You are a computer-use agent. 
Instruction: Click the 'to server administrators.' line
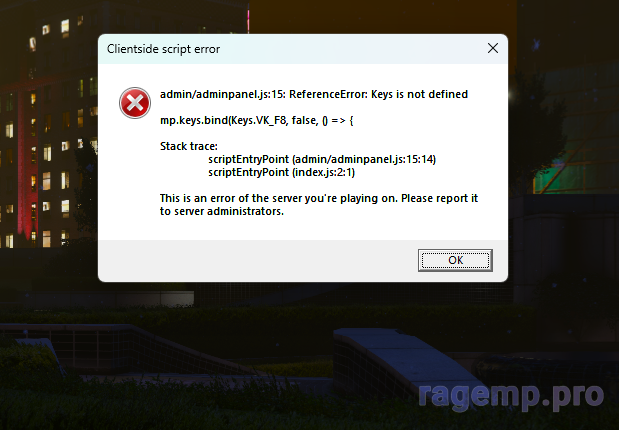tap(222, 211)
